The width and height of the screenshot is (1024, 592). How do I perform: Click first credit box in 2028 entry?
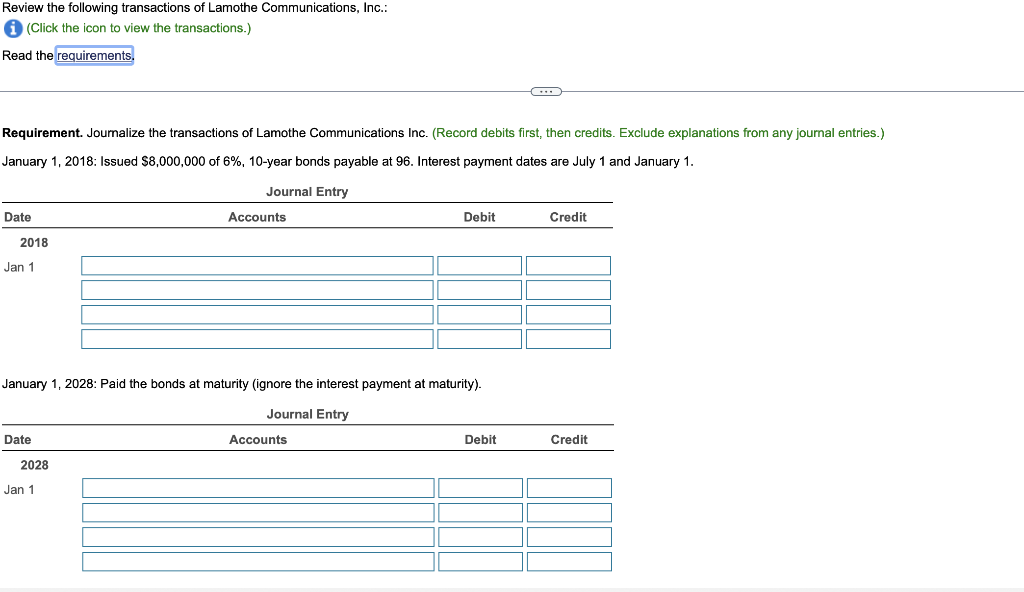(x=569, y=488)
